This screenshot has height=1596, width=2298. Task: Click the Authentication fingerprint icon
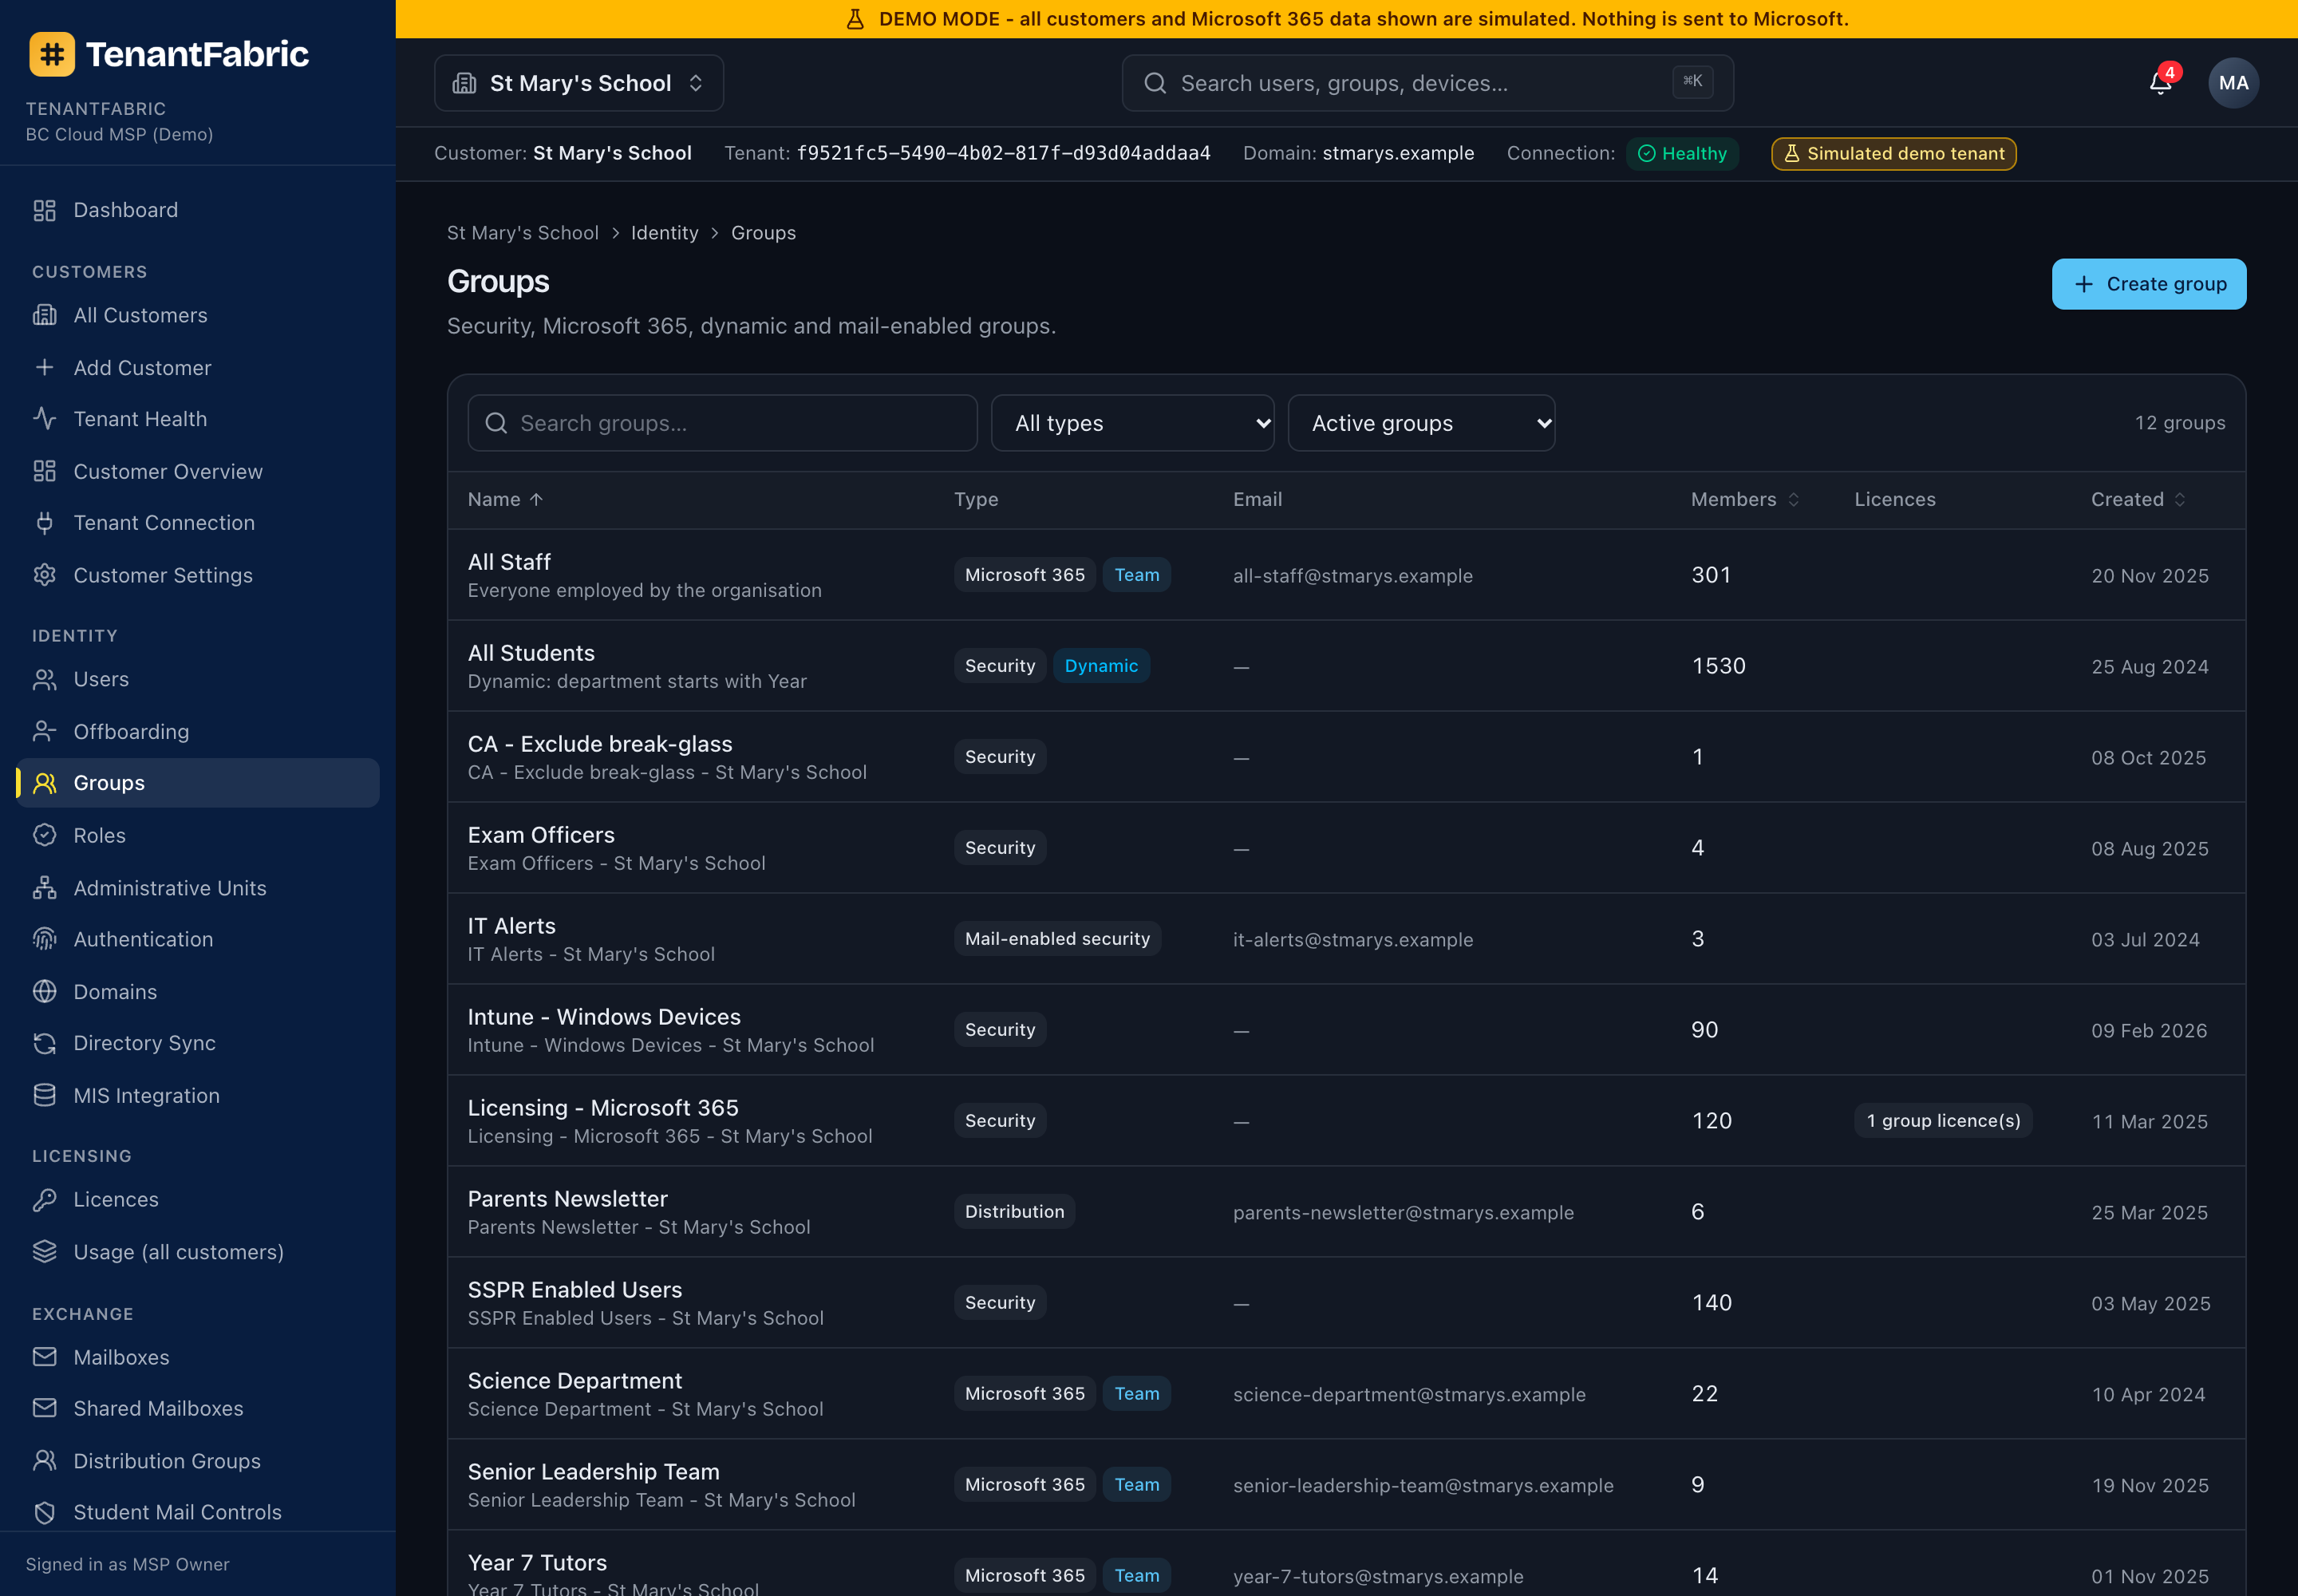coord(44,939)
